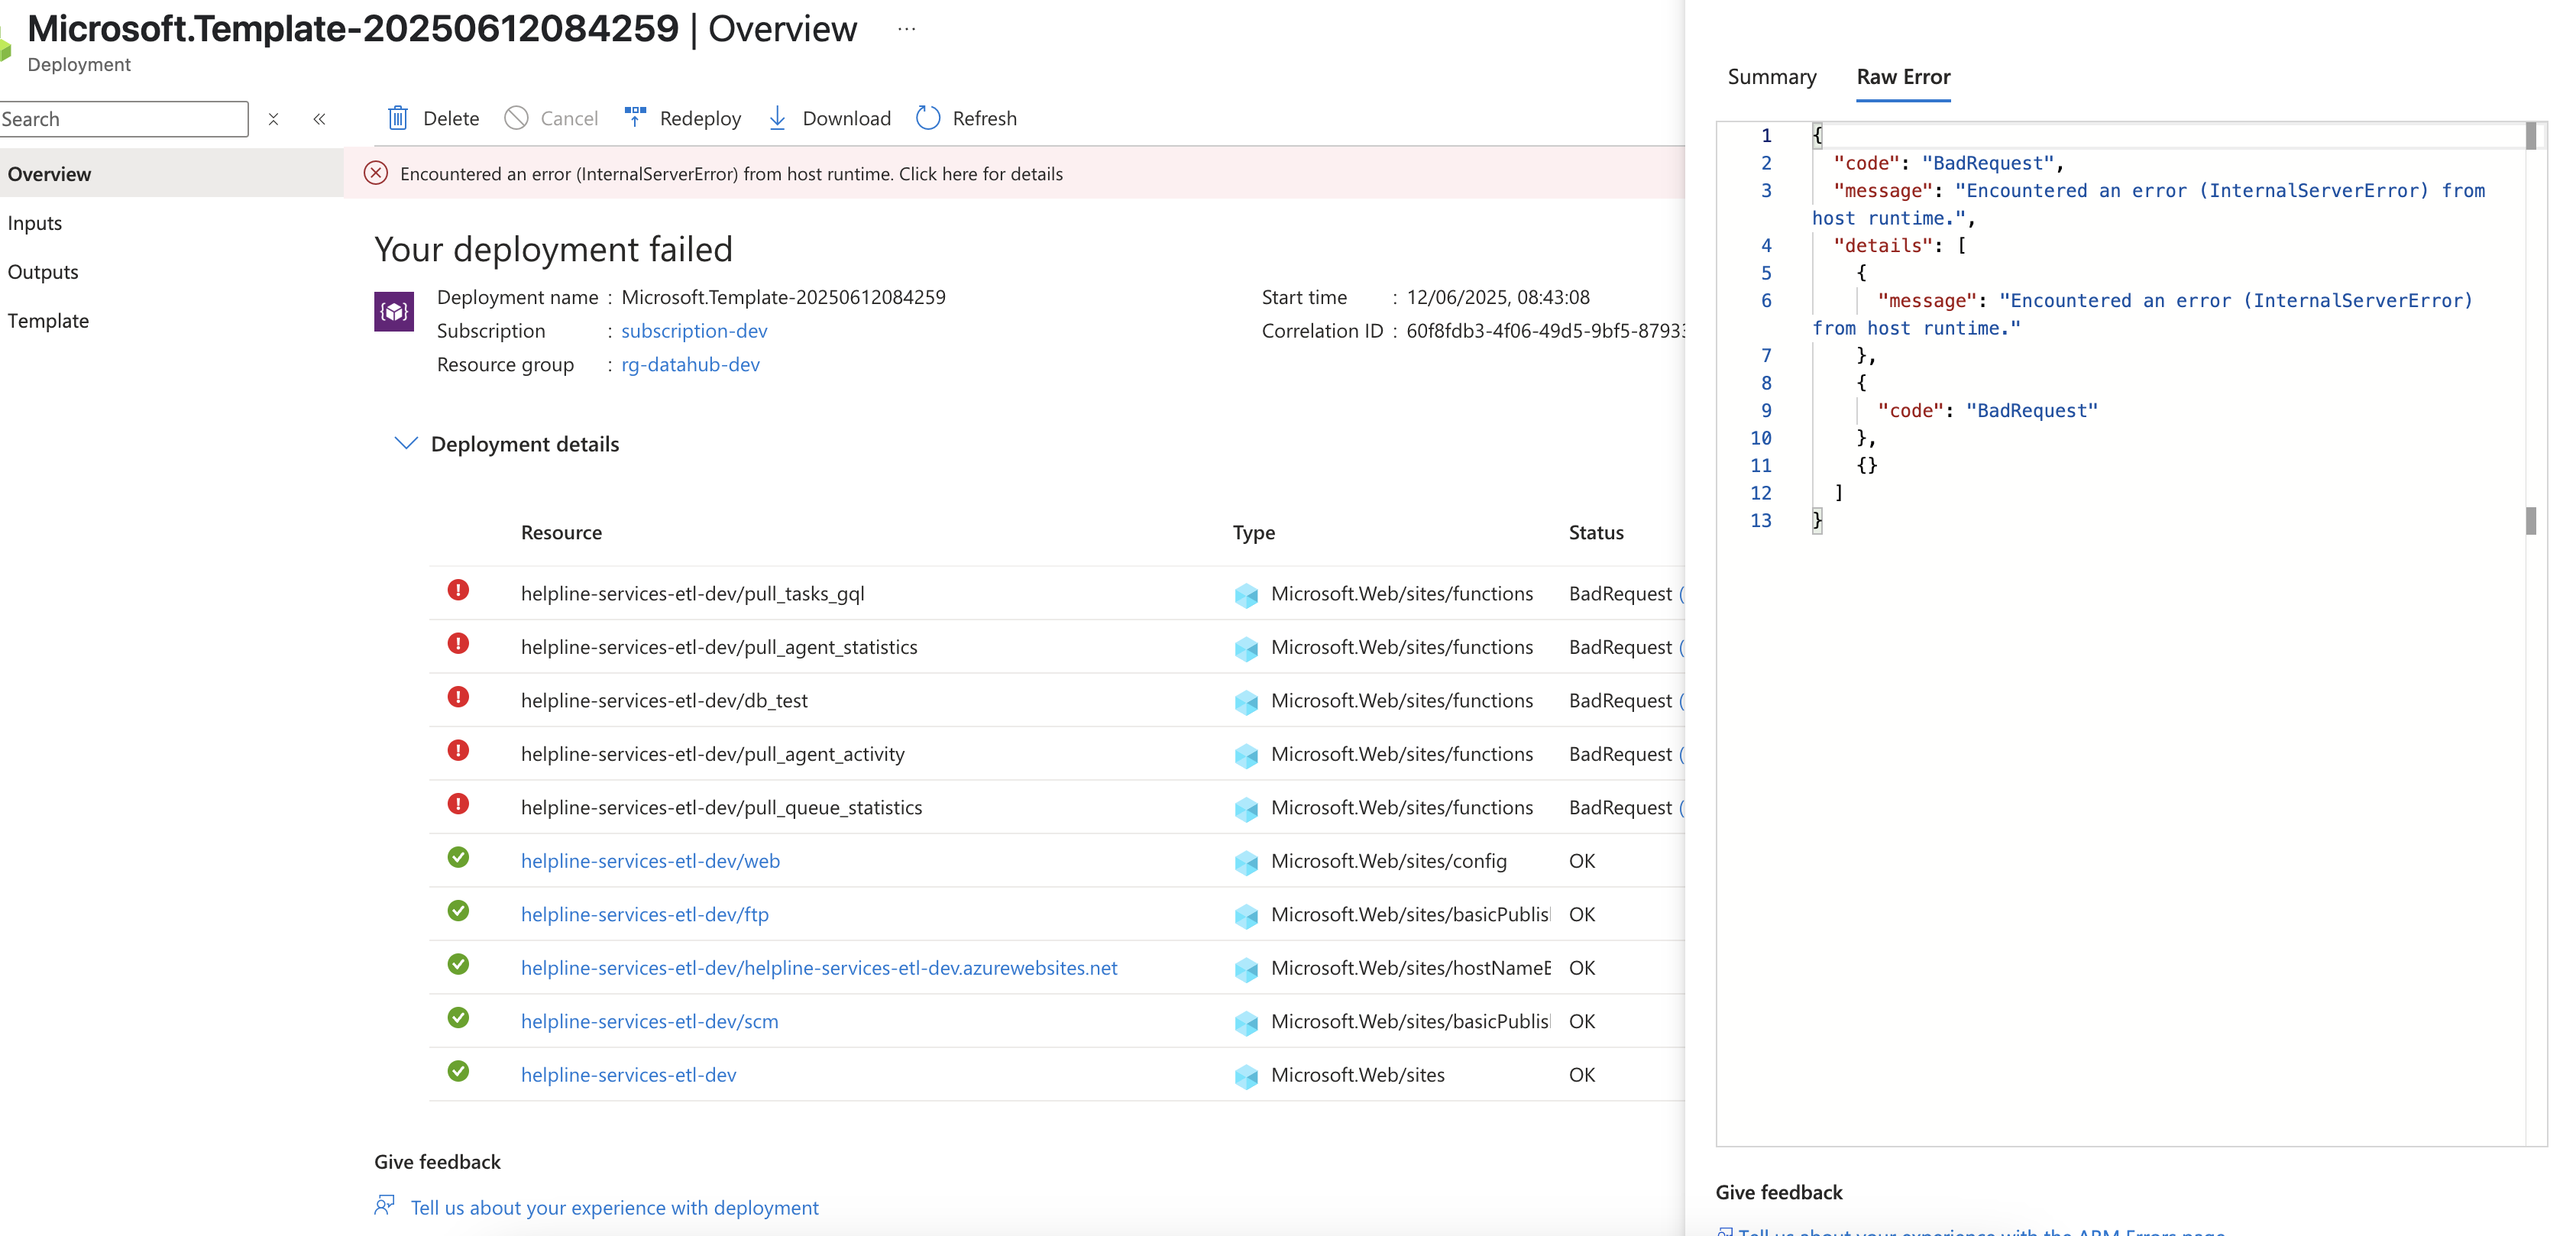Screen dimensions: 2576x1236
Task: Click the ellipsis more options button
Action: (906, 29)
